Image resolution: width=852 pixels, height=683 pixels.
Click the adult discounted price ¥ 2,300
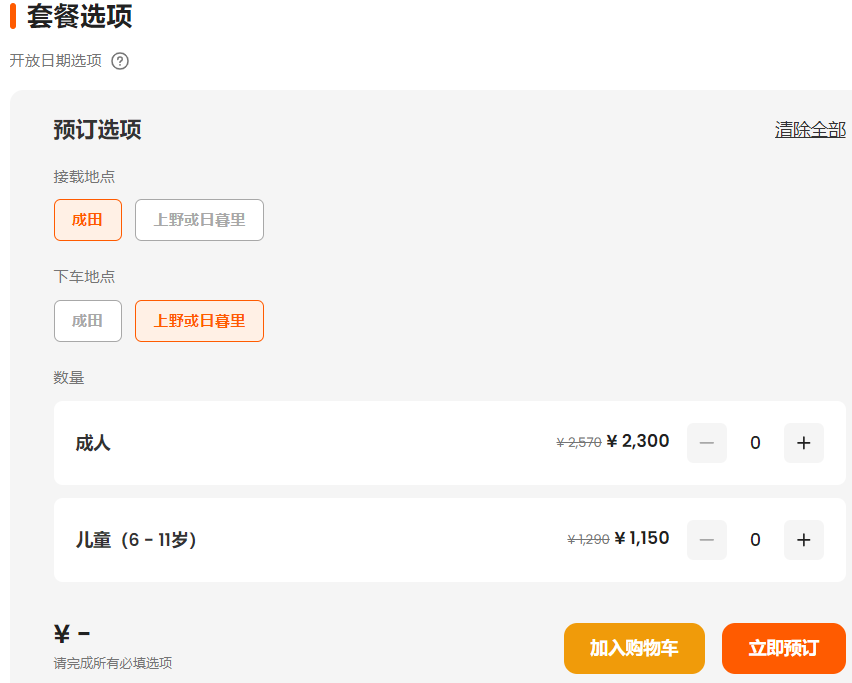638,441
